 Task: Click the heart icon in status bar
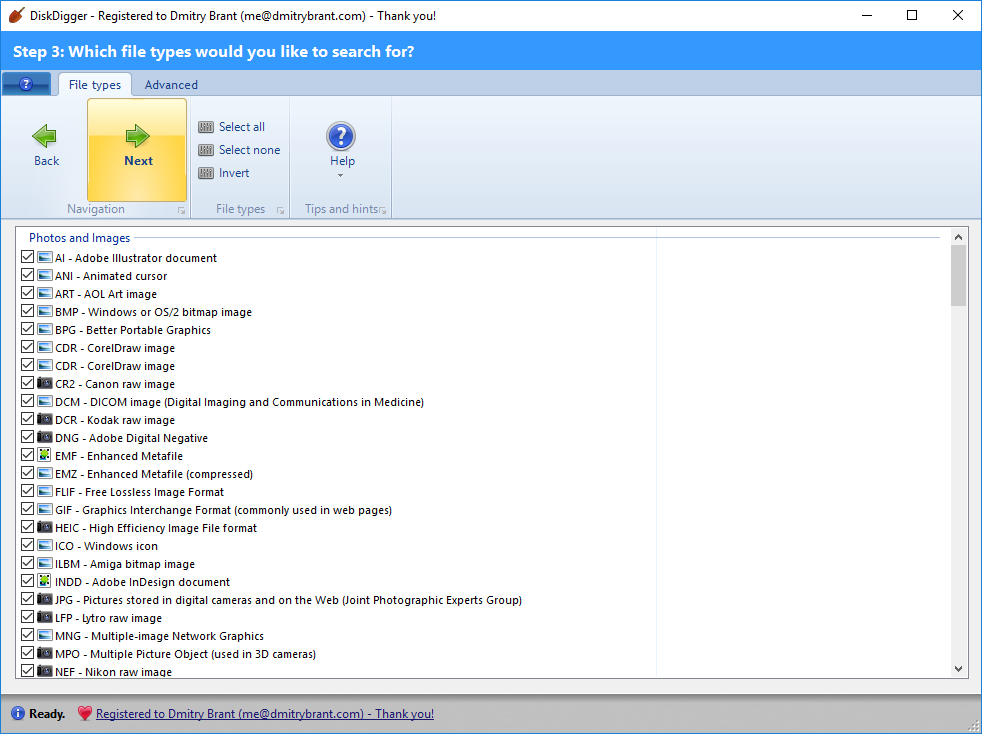coord(85,714)
